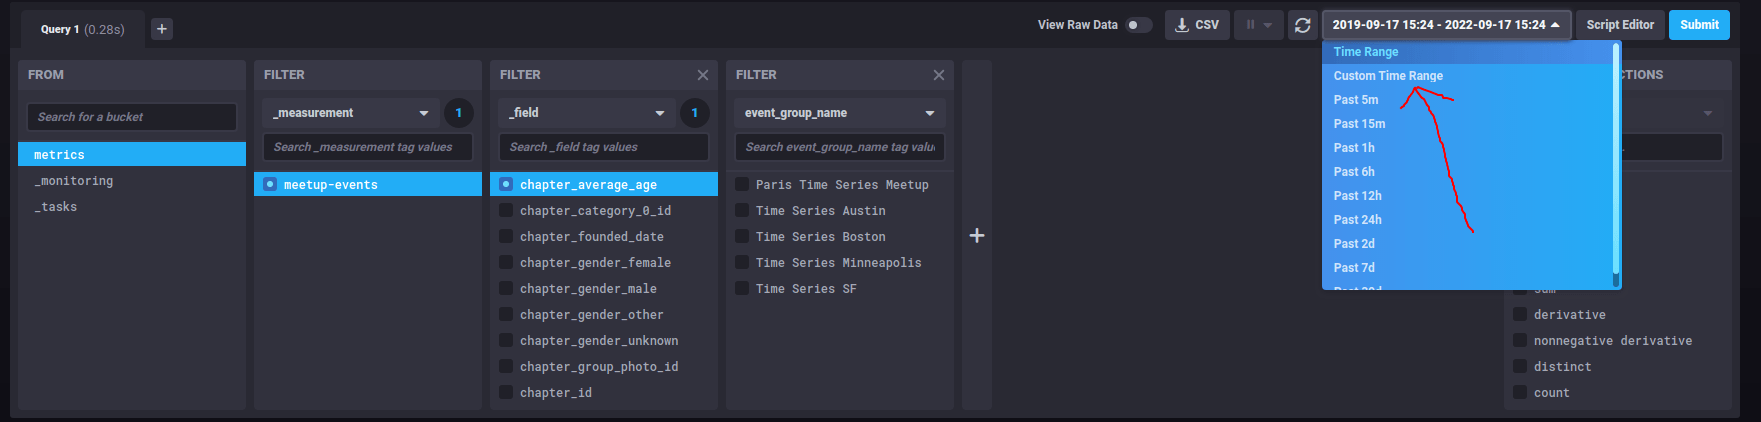Add a new filter with plus button

(x=977, y=236)
